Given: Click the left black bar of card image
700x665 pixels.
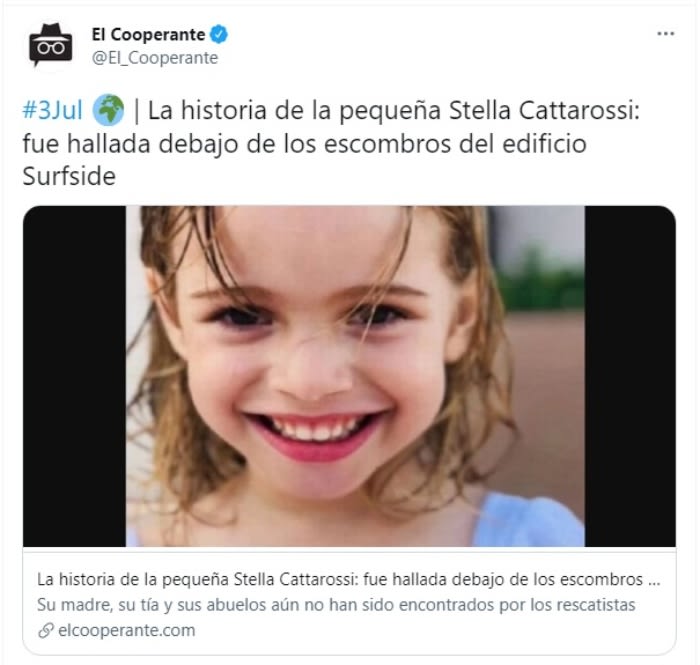Looking at the screenshot, I should (x=75, y=376).
